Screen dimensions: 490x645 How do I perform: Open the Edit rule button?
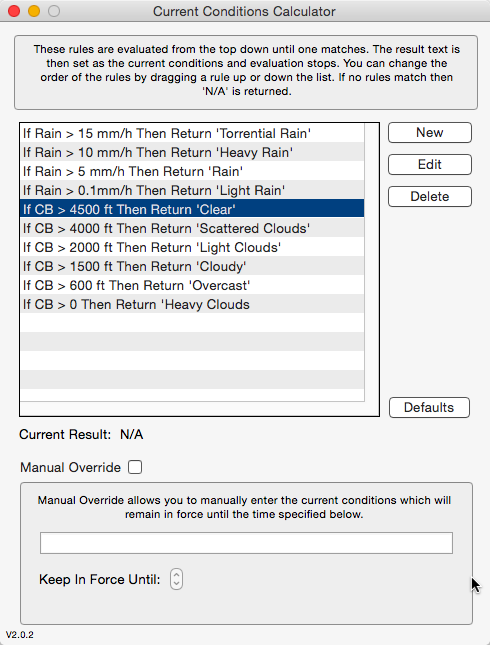point(430,165)
